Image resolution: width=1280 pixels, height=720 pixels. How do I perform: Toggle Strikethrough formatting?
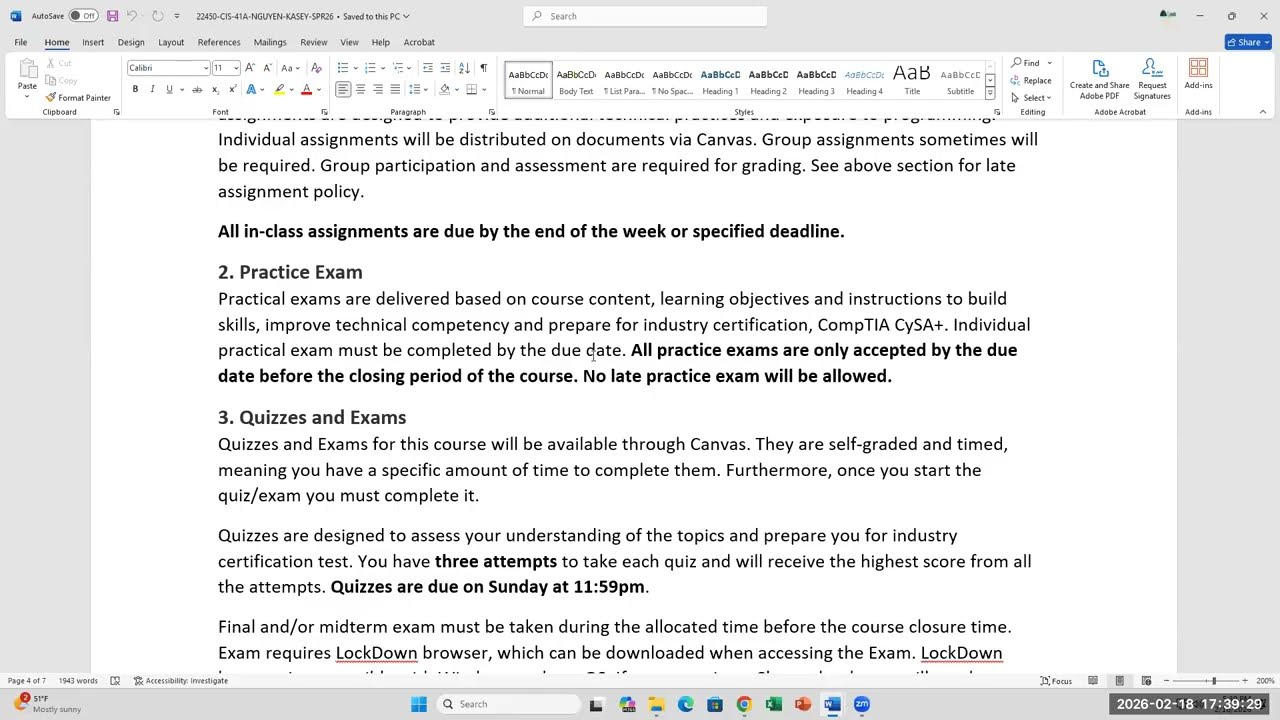[x=197, y=90]
